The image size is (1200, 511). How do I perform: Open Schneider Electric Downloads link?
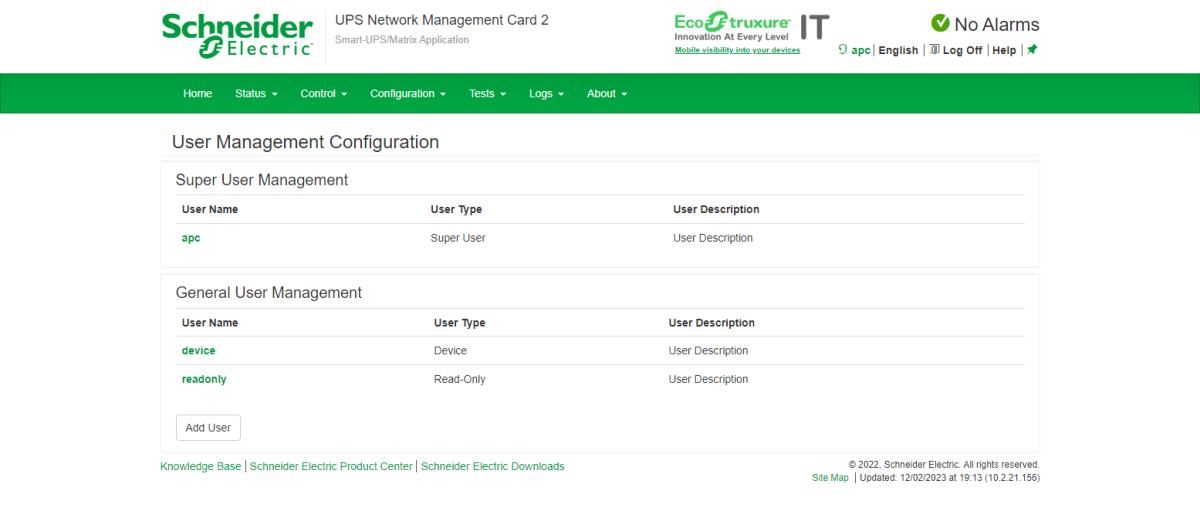click(492, 466)
